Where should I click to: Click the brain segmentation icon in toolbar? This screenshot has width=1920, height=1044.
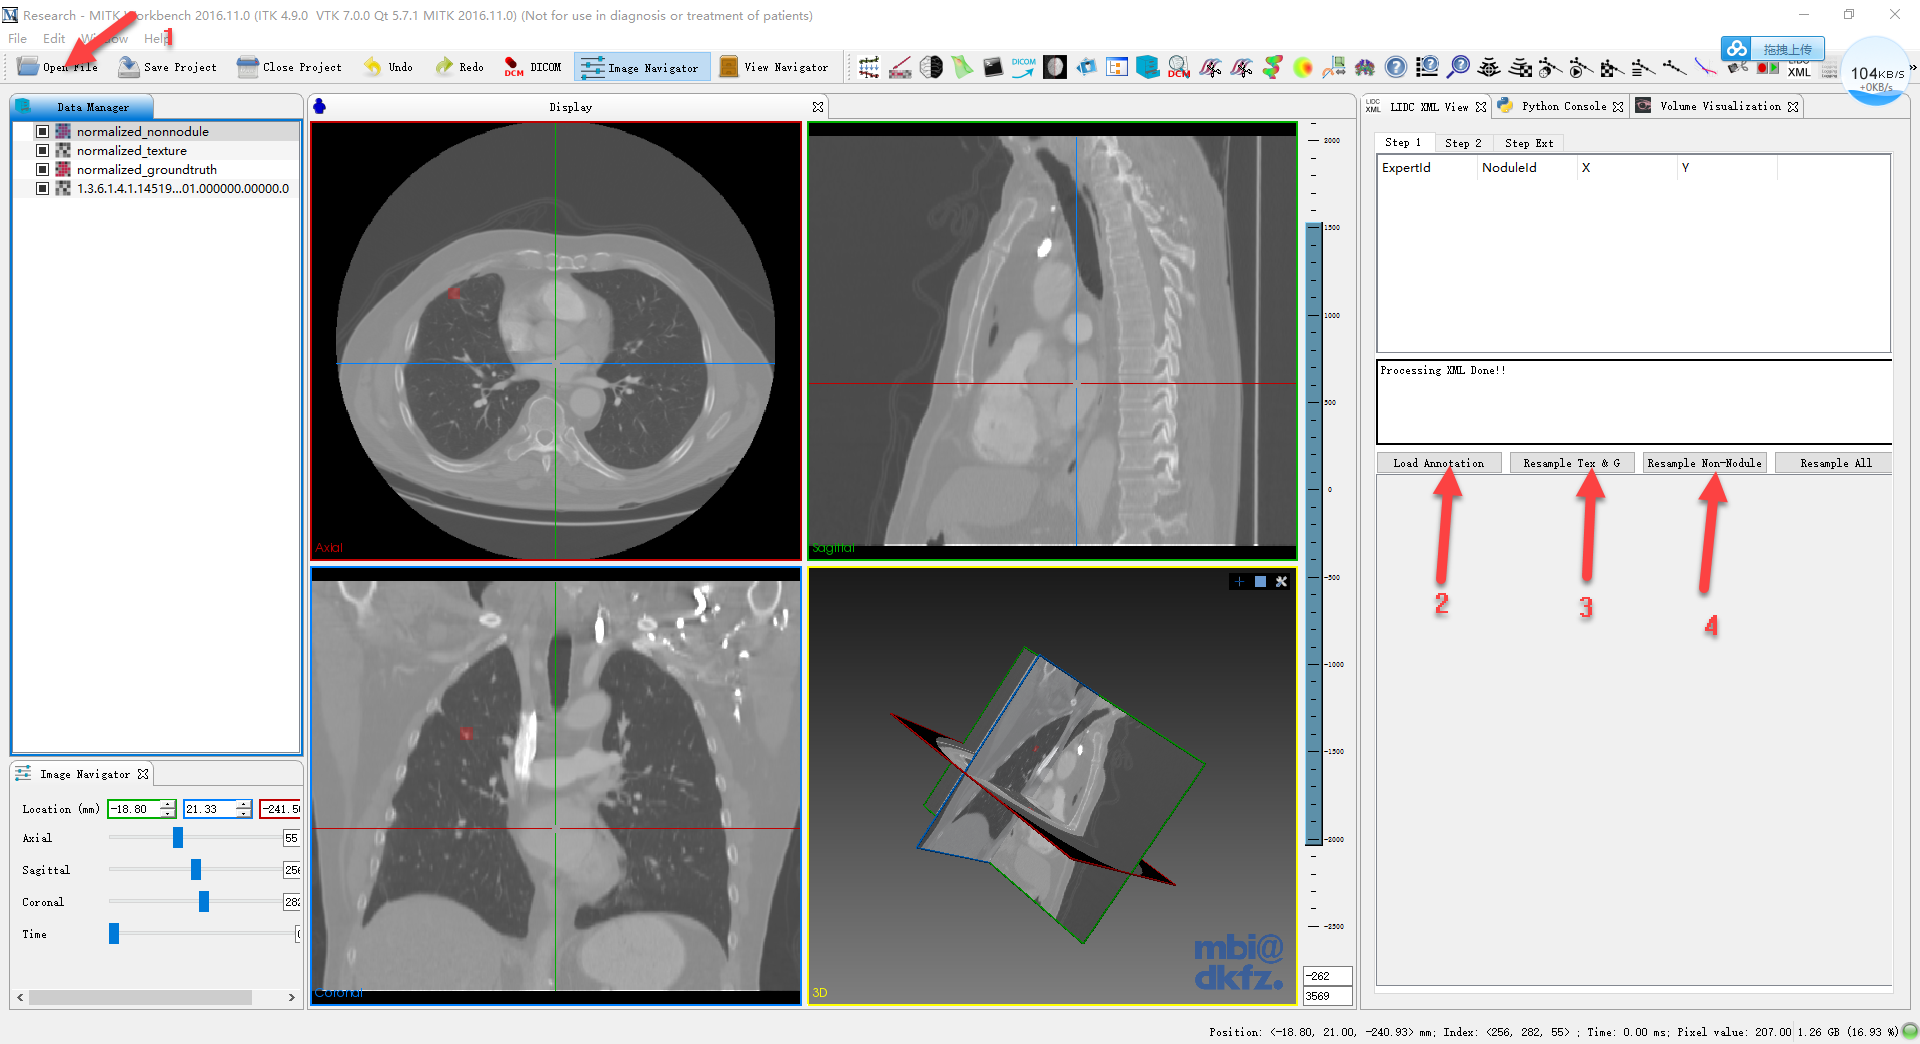tap(1365, 67)
